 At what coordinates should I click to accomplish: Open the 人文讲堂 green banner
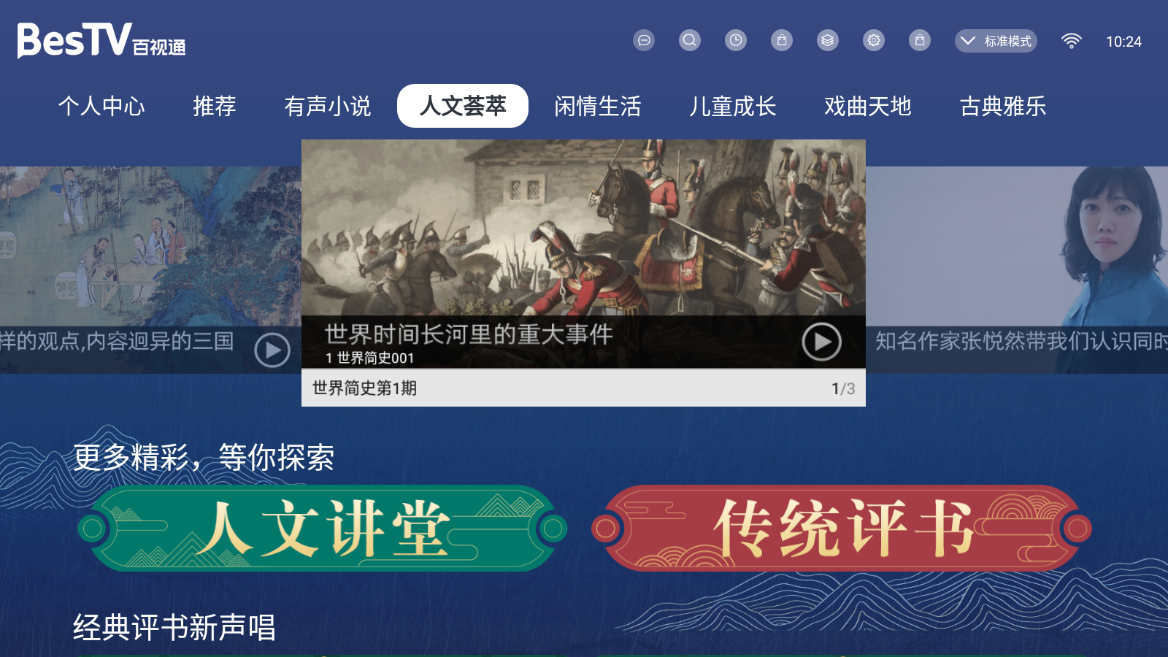(323, 529)
